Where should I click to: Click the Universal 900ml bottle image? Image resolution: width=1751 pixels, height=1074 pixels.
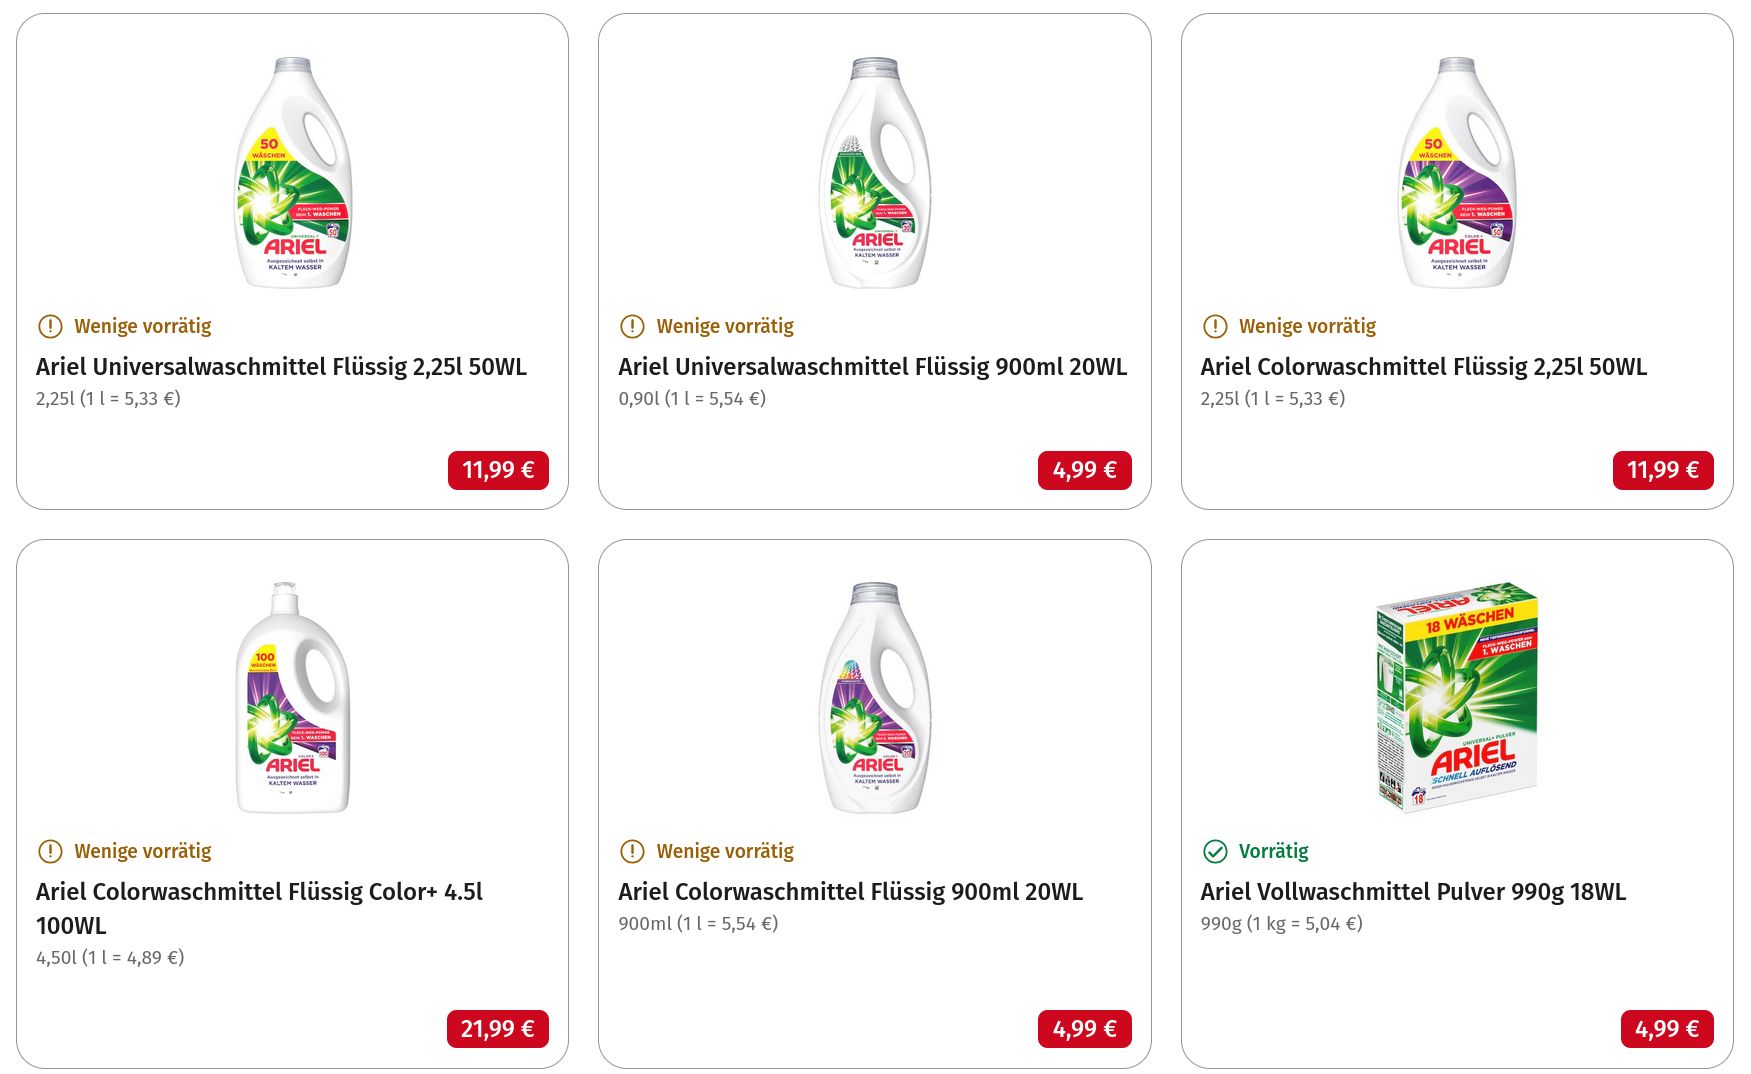click(x=875, y=173)
